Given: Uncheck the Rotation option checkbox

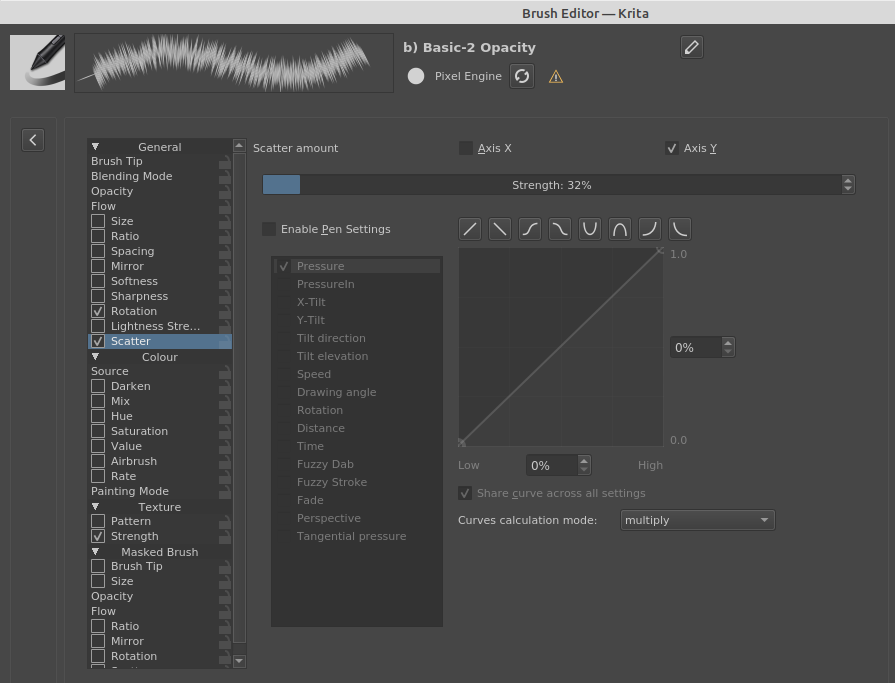Looking at the screenshot, I should point(98,311).
